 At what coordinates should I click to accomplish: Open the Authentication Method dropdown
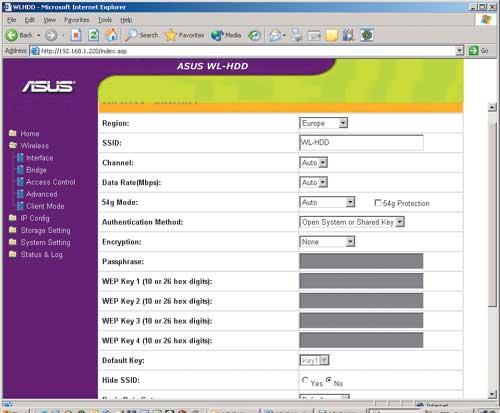(352, 222)
